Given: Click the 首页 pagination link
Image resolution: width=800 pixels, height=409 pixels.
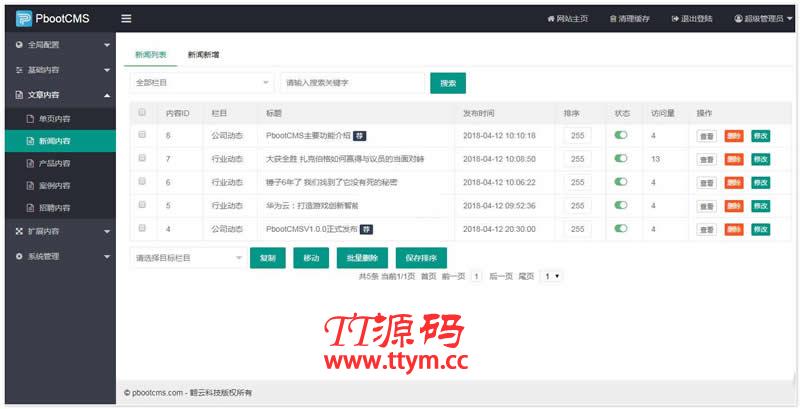Looking at the screenshot, I should point(429,276).
